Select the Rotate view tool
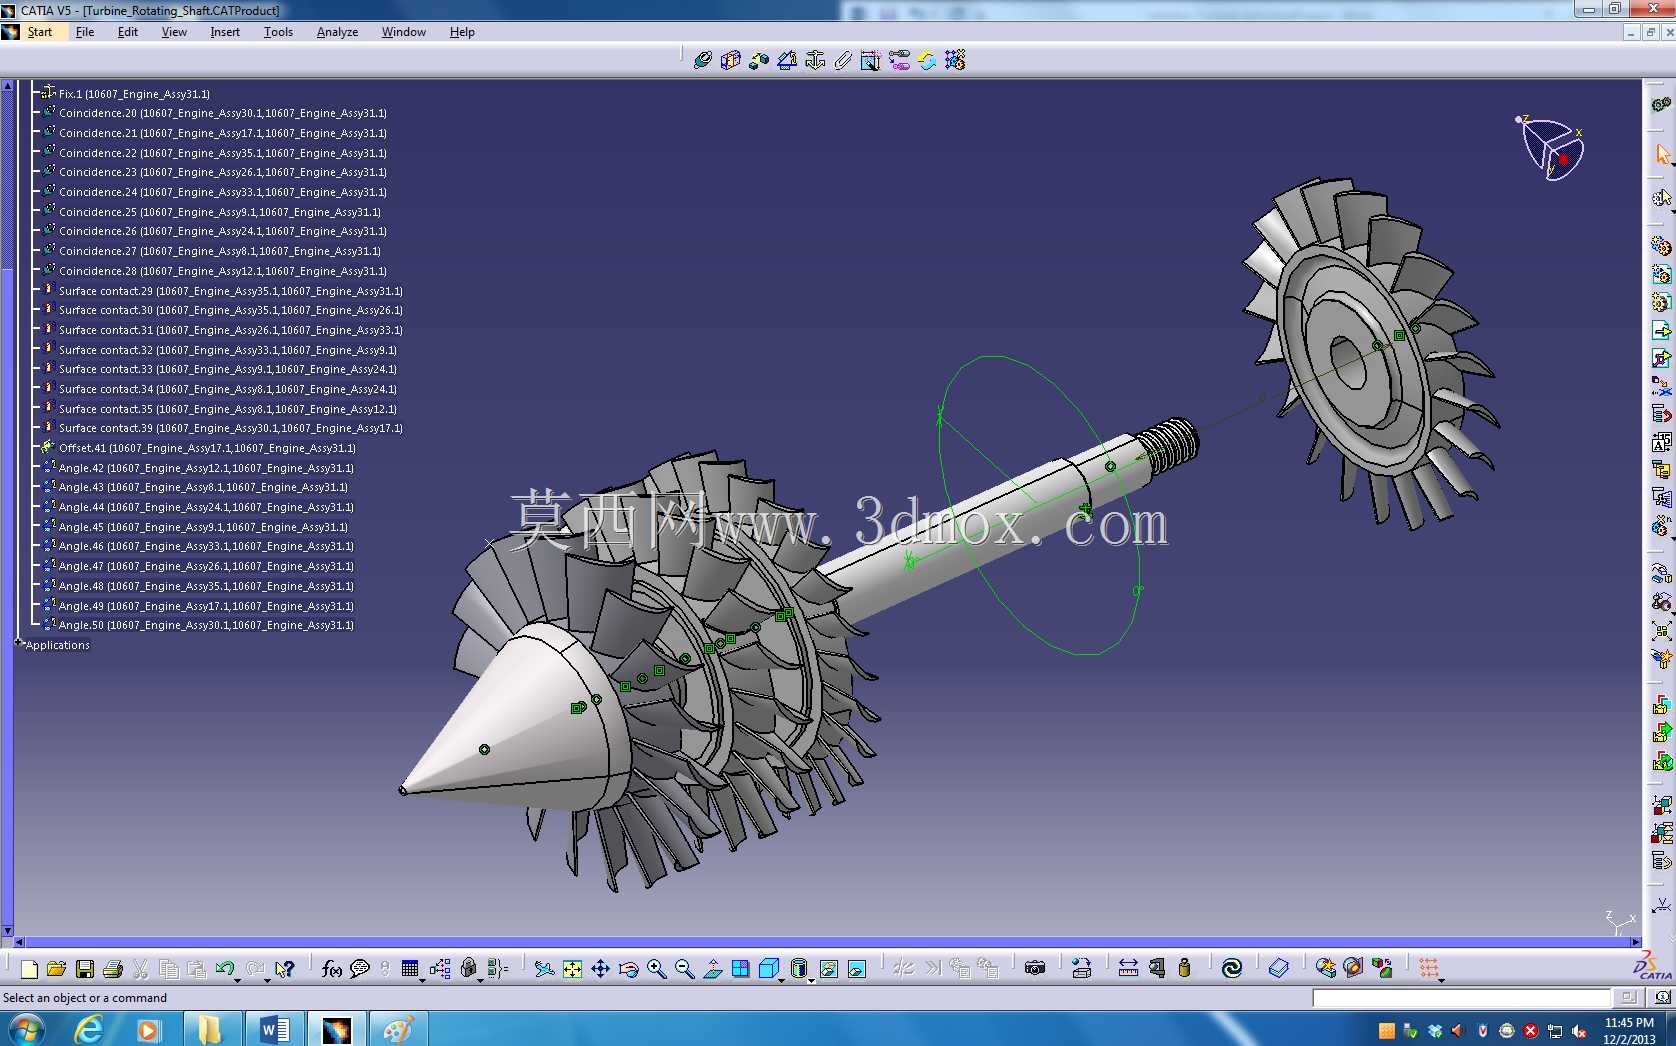 (x=628, y=968)
